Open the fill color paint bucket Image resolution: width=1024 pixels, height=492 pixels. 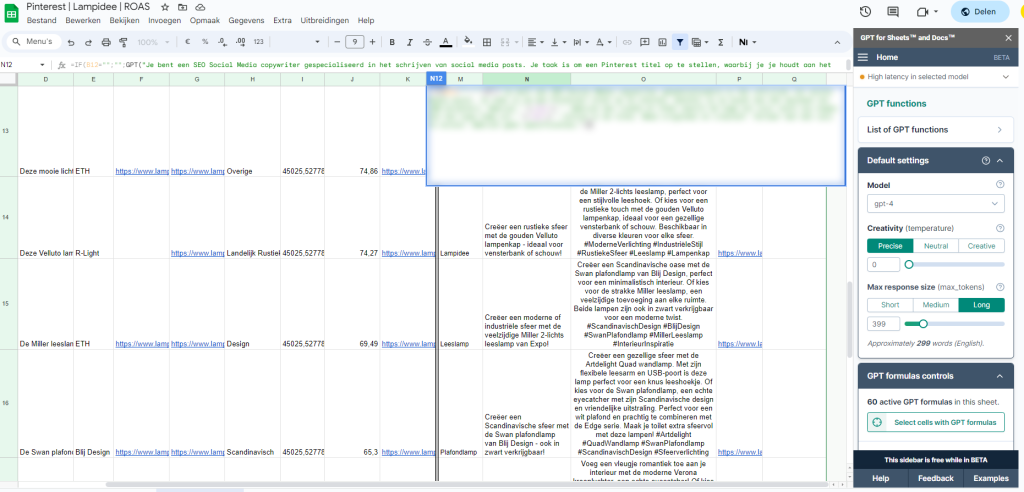coord(468,42)
